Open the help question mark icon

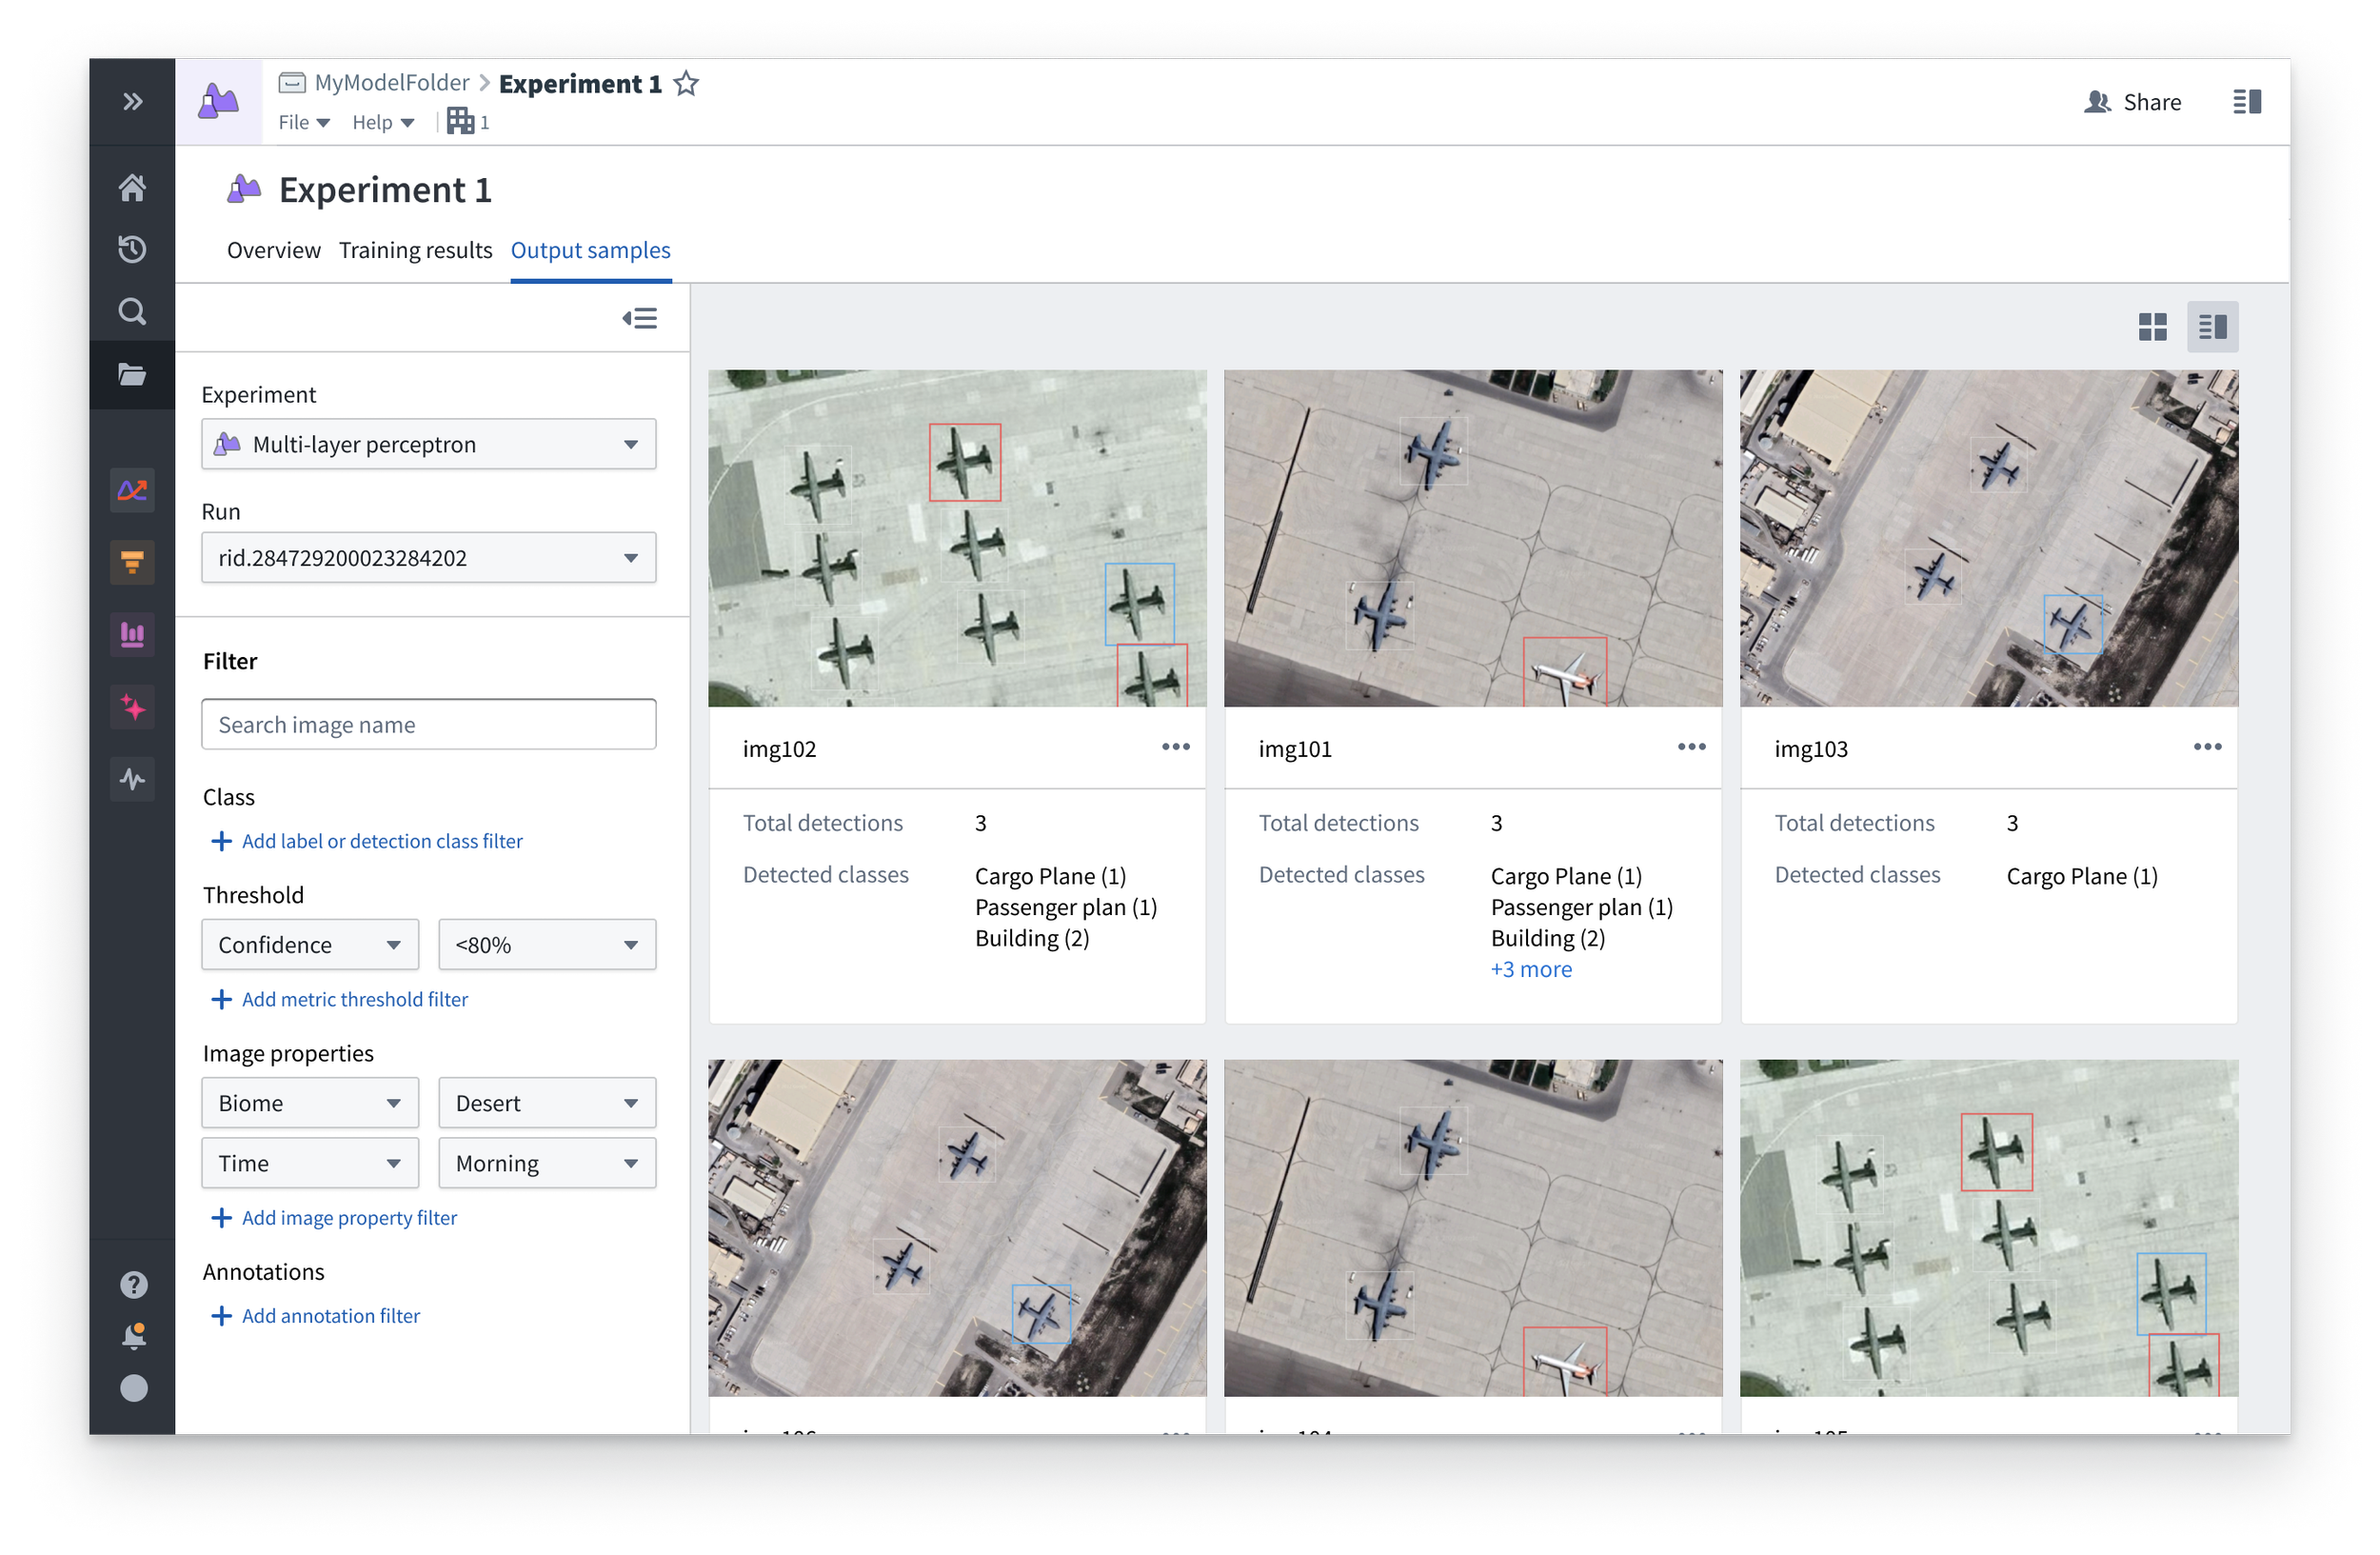(x=133, y=1284)
